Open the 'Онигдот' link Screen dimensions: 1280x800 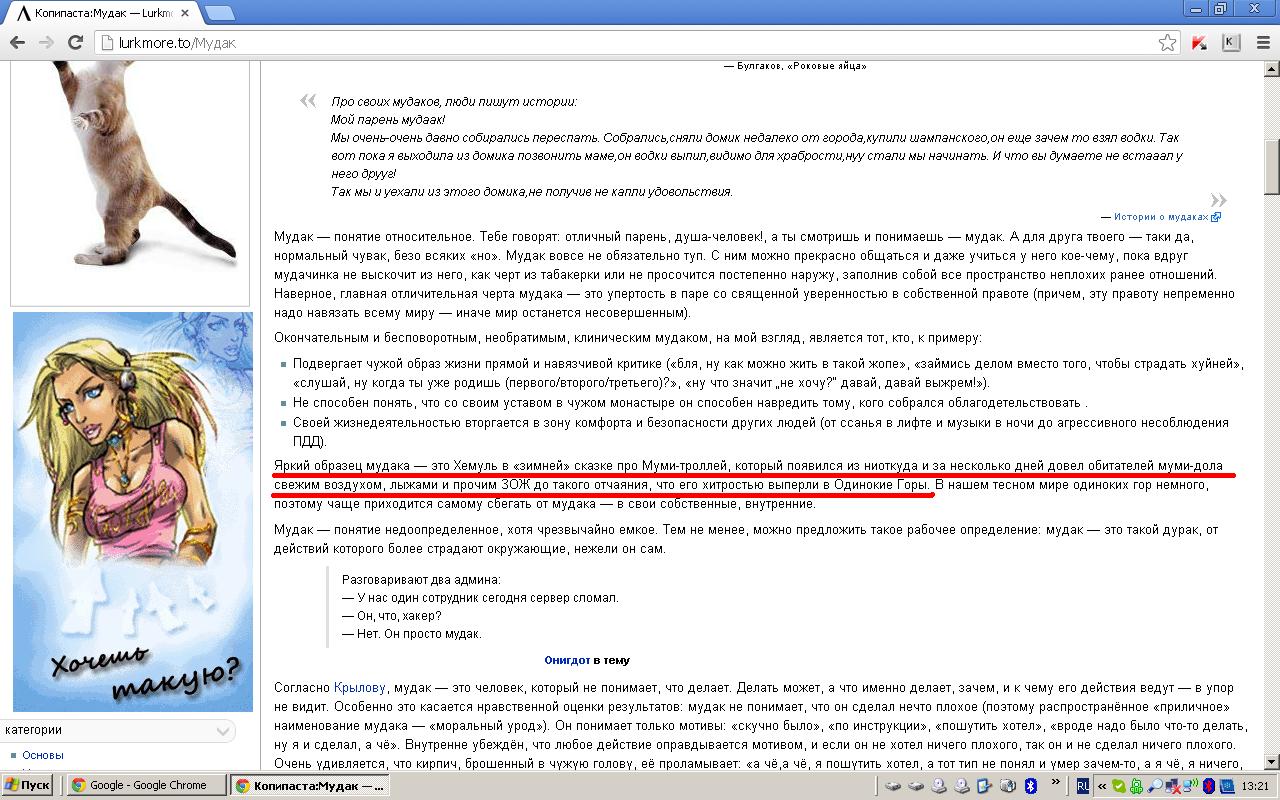tap(567, 660)
